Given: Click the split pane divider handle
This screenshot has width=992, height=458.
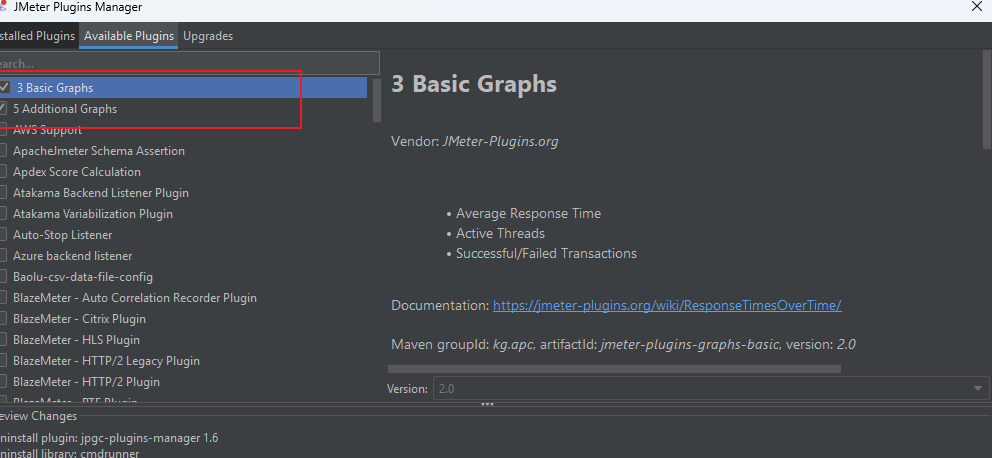Looking at the screenshot, I should coord(487,404).
